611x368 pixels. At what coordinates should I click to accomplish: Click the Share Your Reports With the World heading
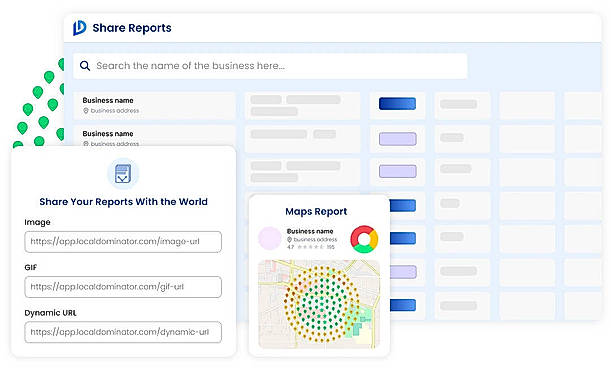[124, 202]
